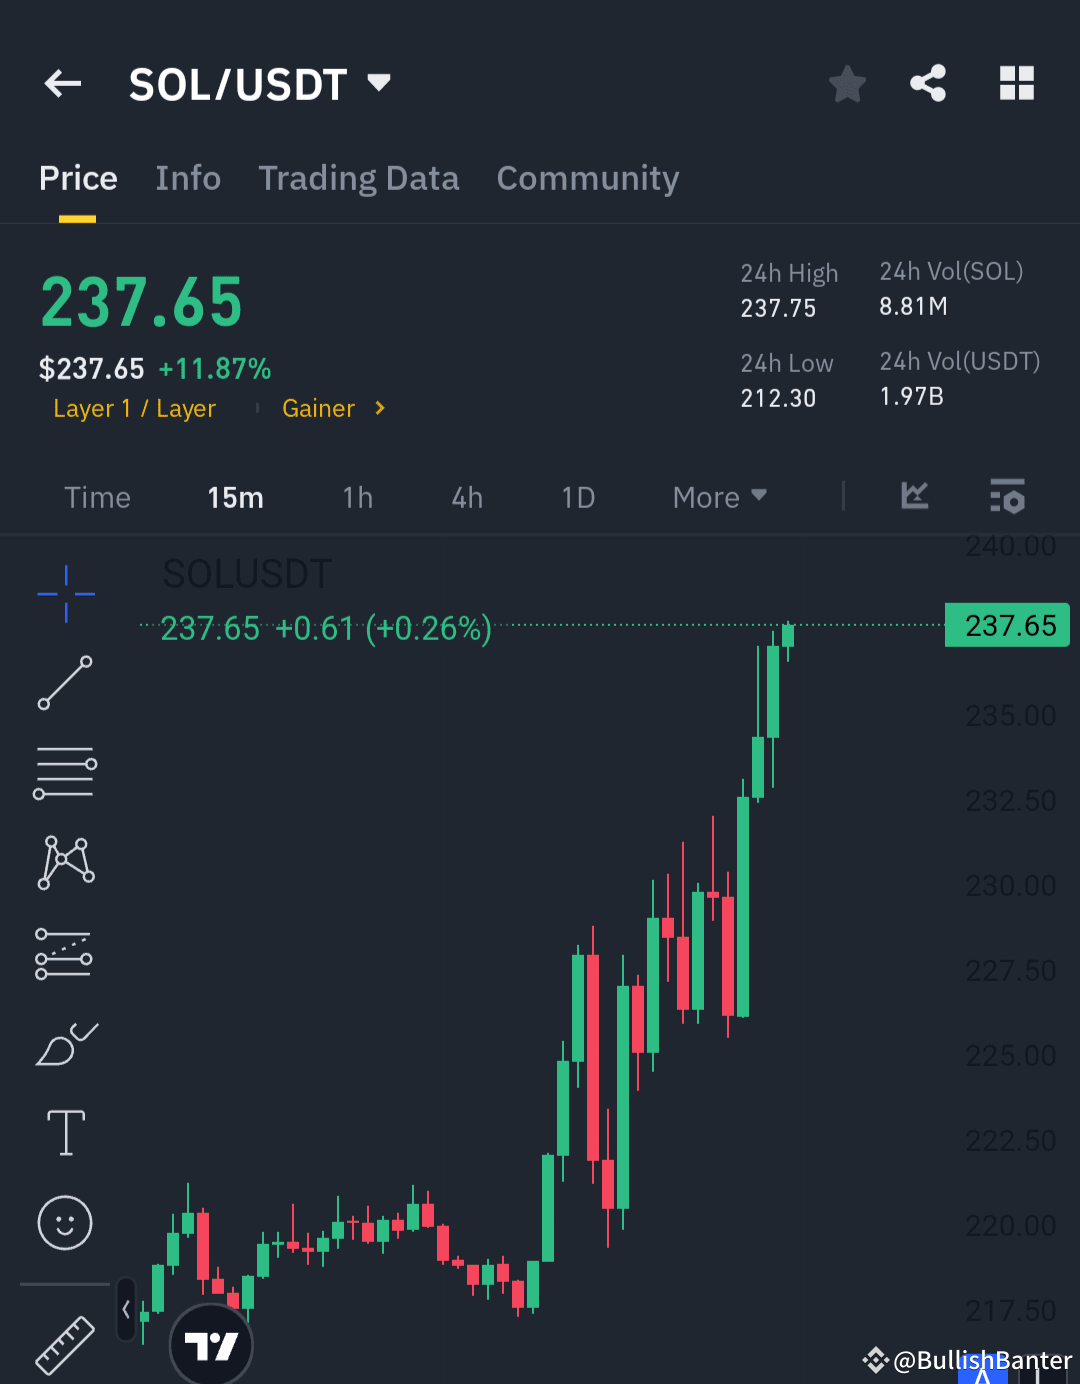Collapse the drawing tools sidebar chevron
Screen dimensions: 1080x1384
[124, 1308]
